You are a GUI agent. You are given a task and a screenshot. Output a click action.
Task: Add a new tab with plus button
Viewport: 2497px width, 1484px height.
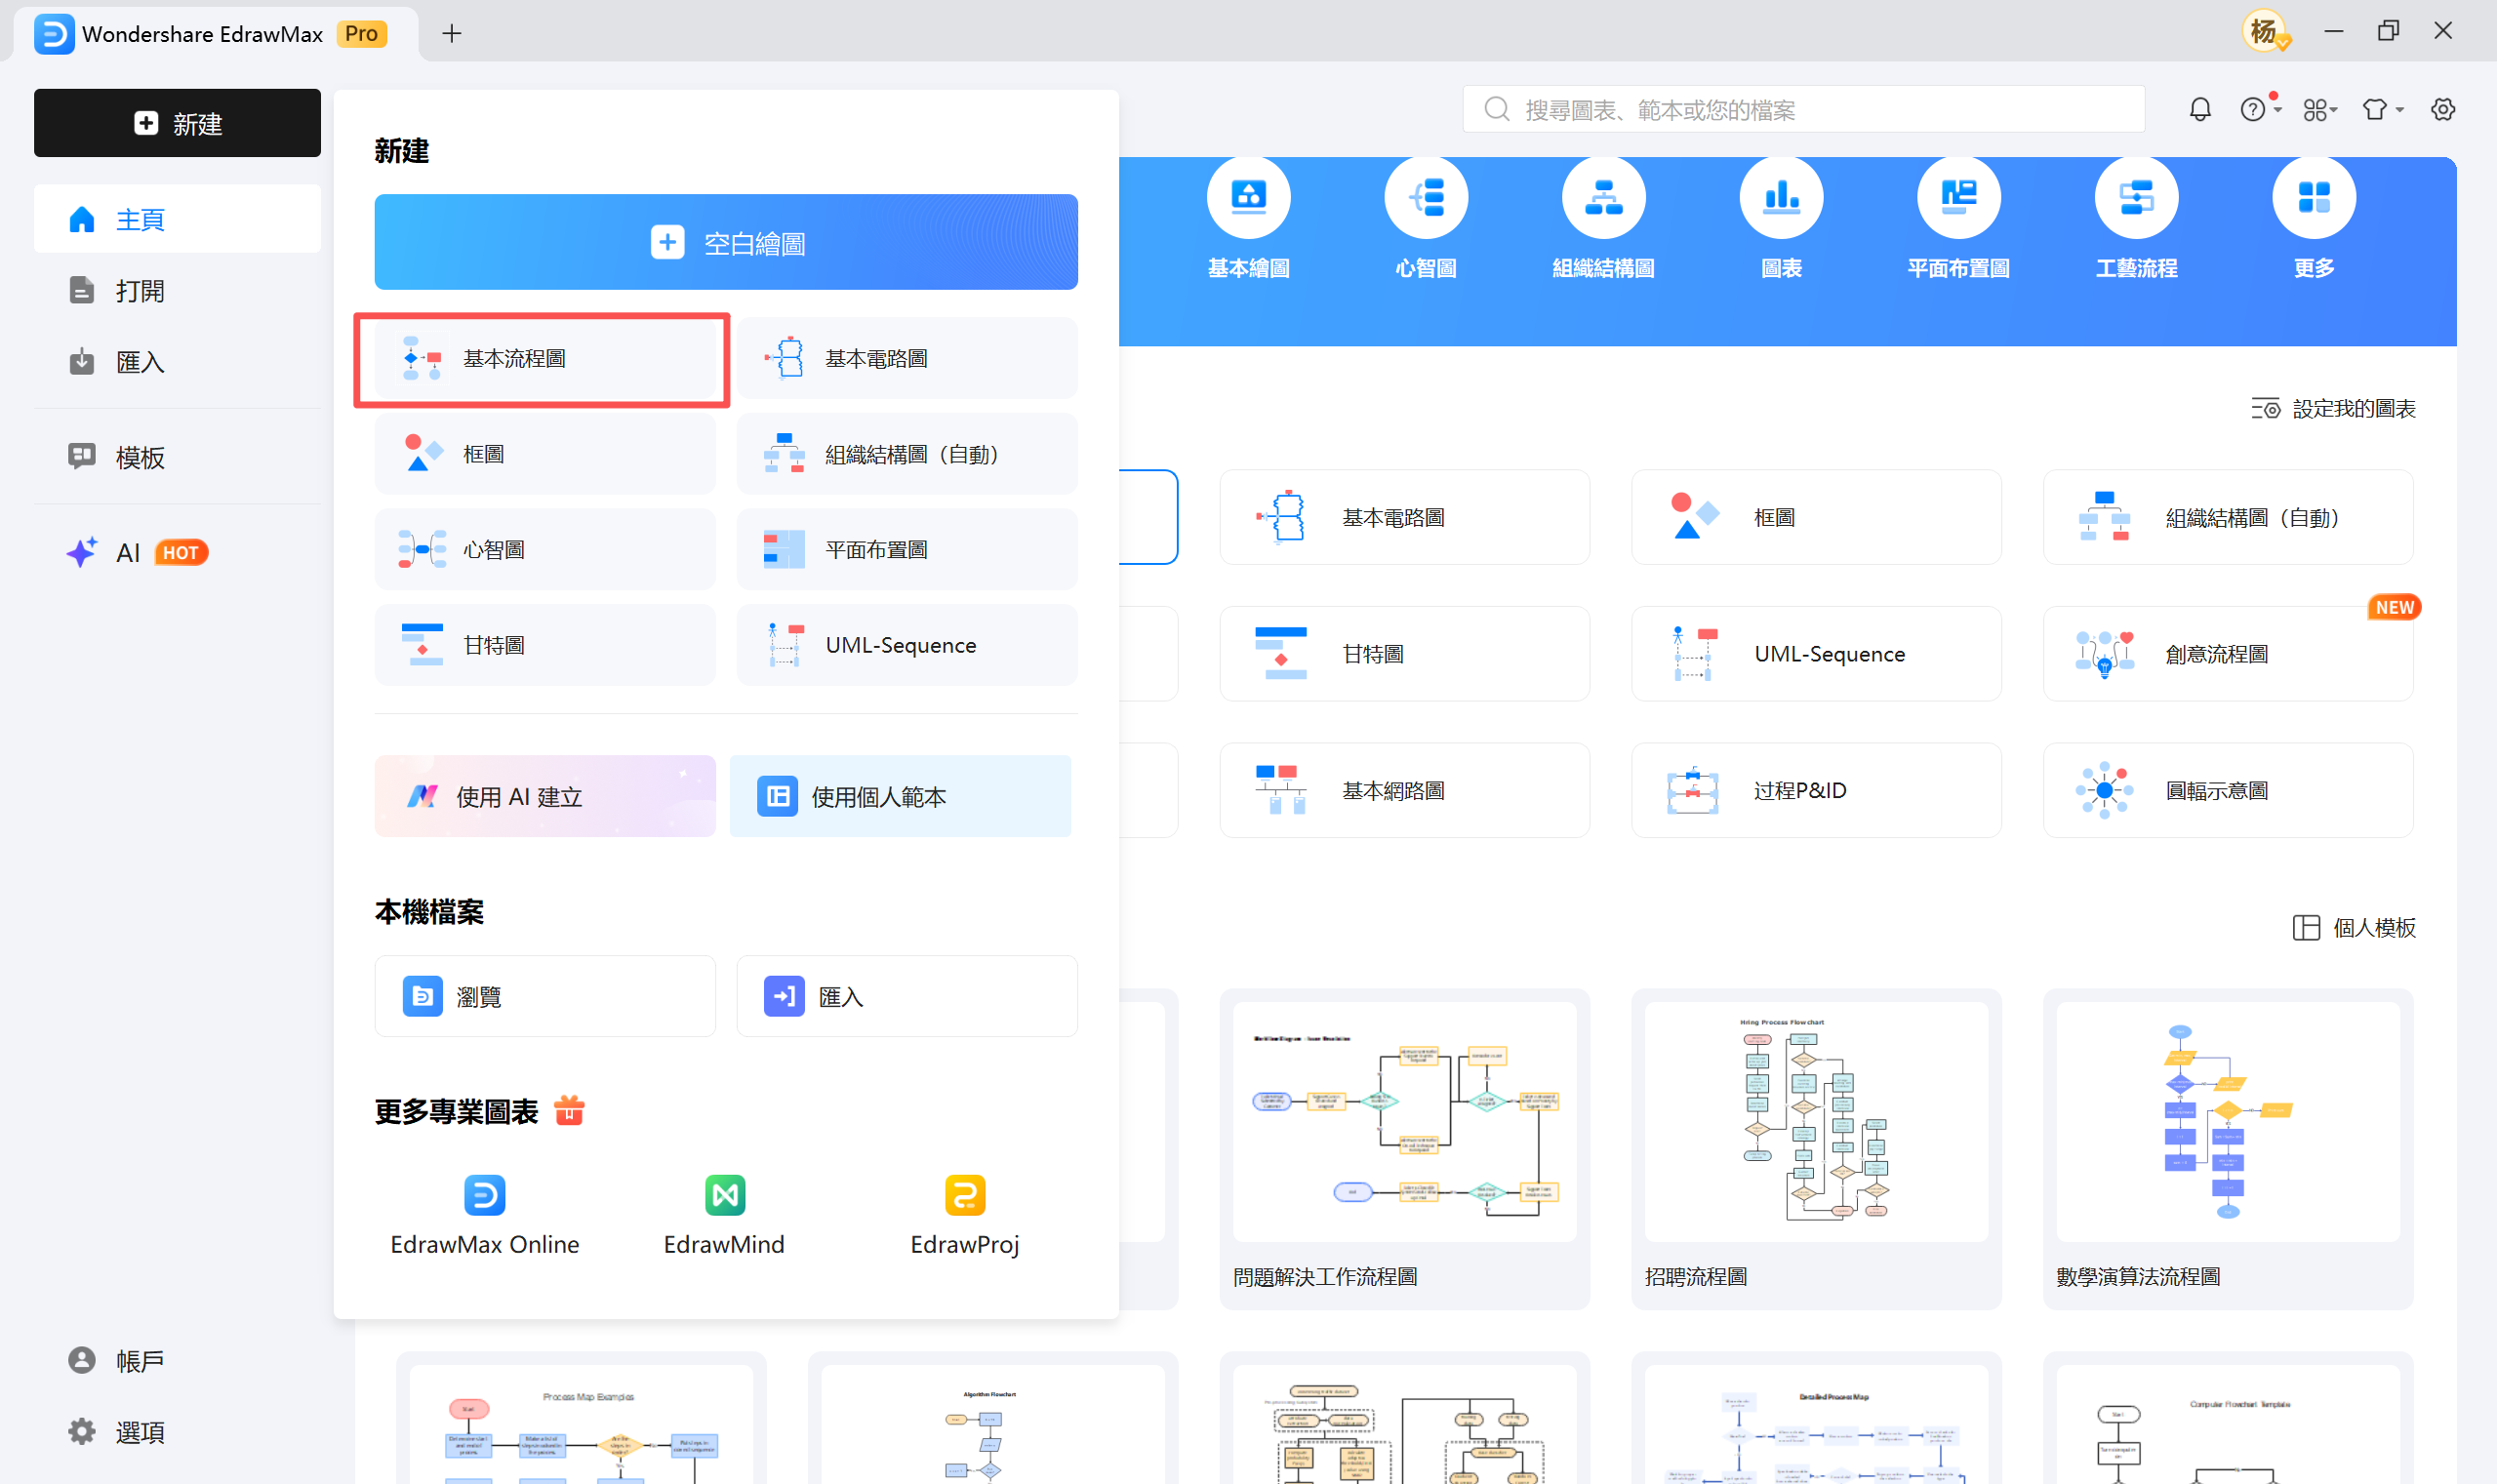(452, 33)
